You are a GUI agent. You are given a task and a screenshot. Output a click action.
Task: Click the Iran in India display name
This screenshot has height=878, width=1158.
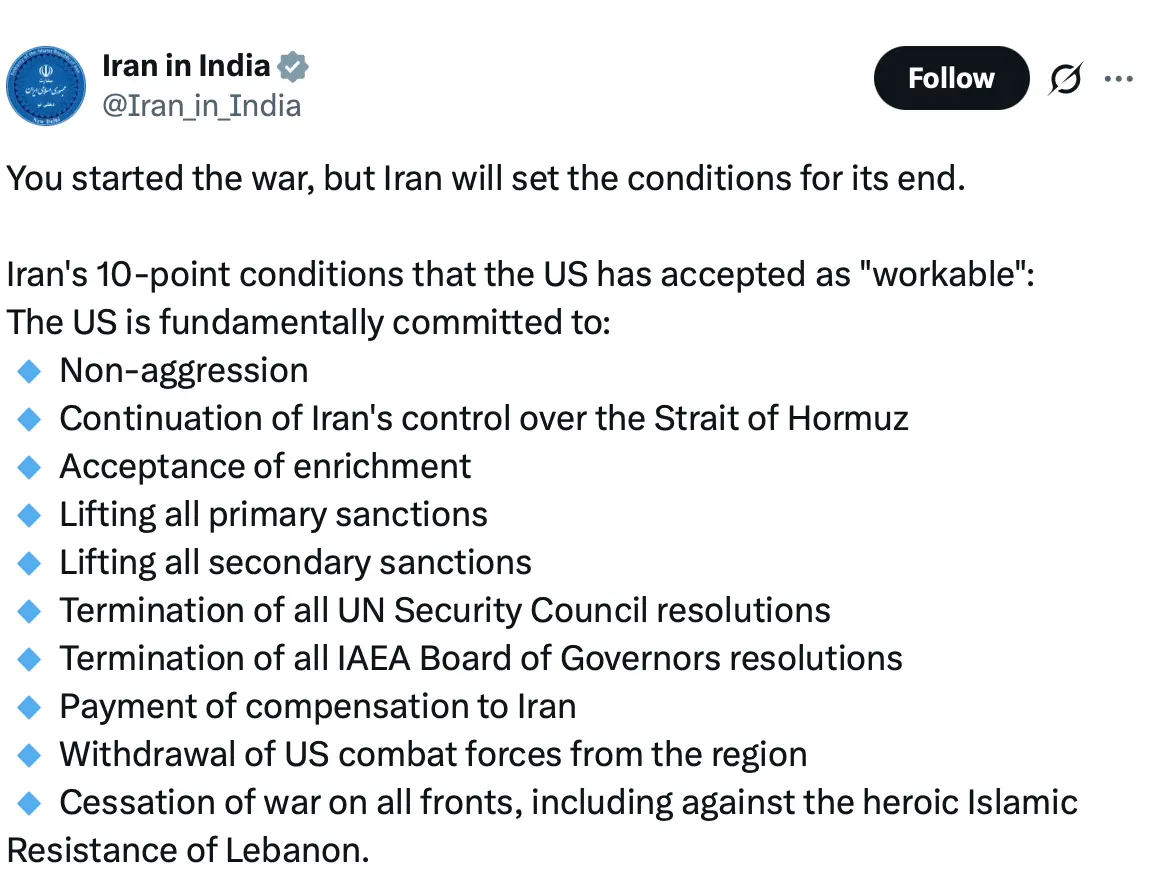click(186, 65)
